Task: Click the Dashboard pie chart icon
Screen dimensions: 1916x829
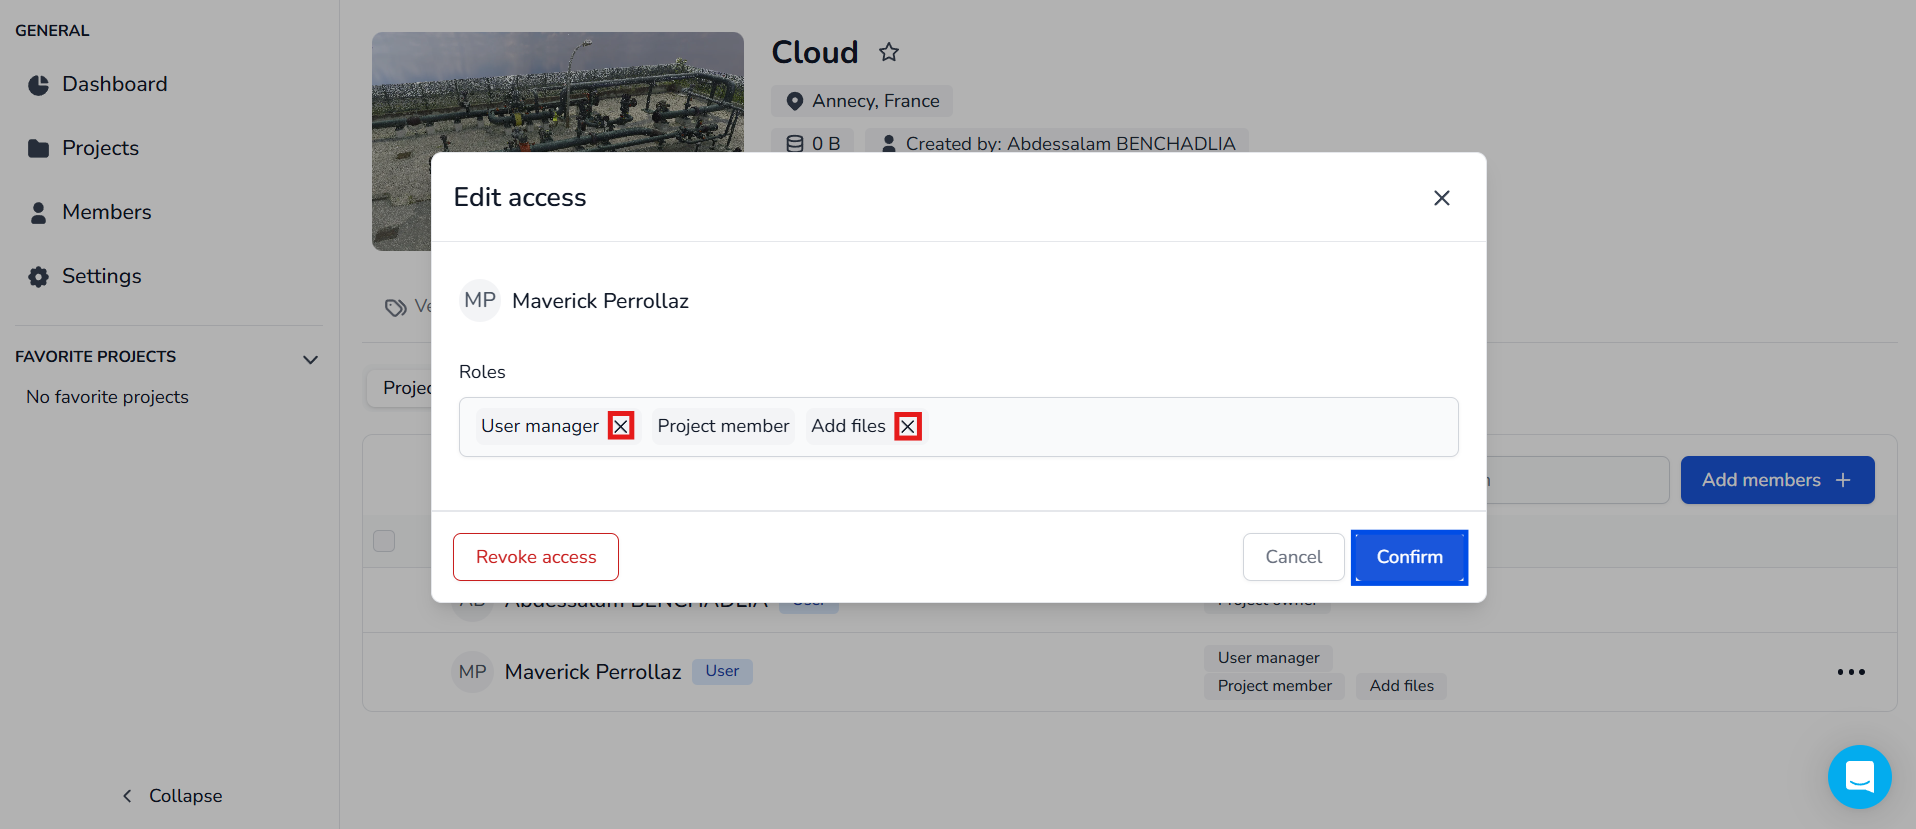Action: pyautogui.click(x=39, y=85)
